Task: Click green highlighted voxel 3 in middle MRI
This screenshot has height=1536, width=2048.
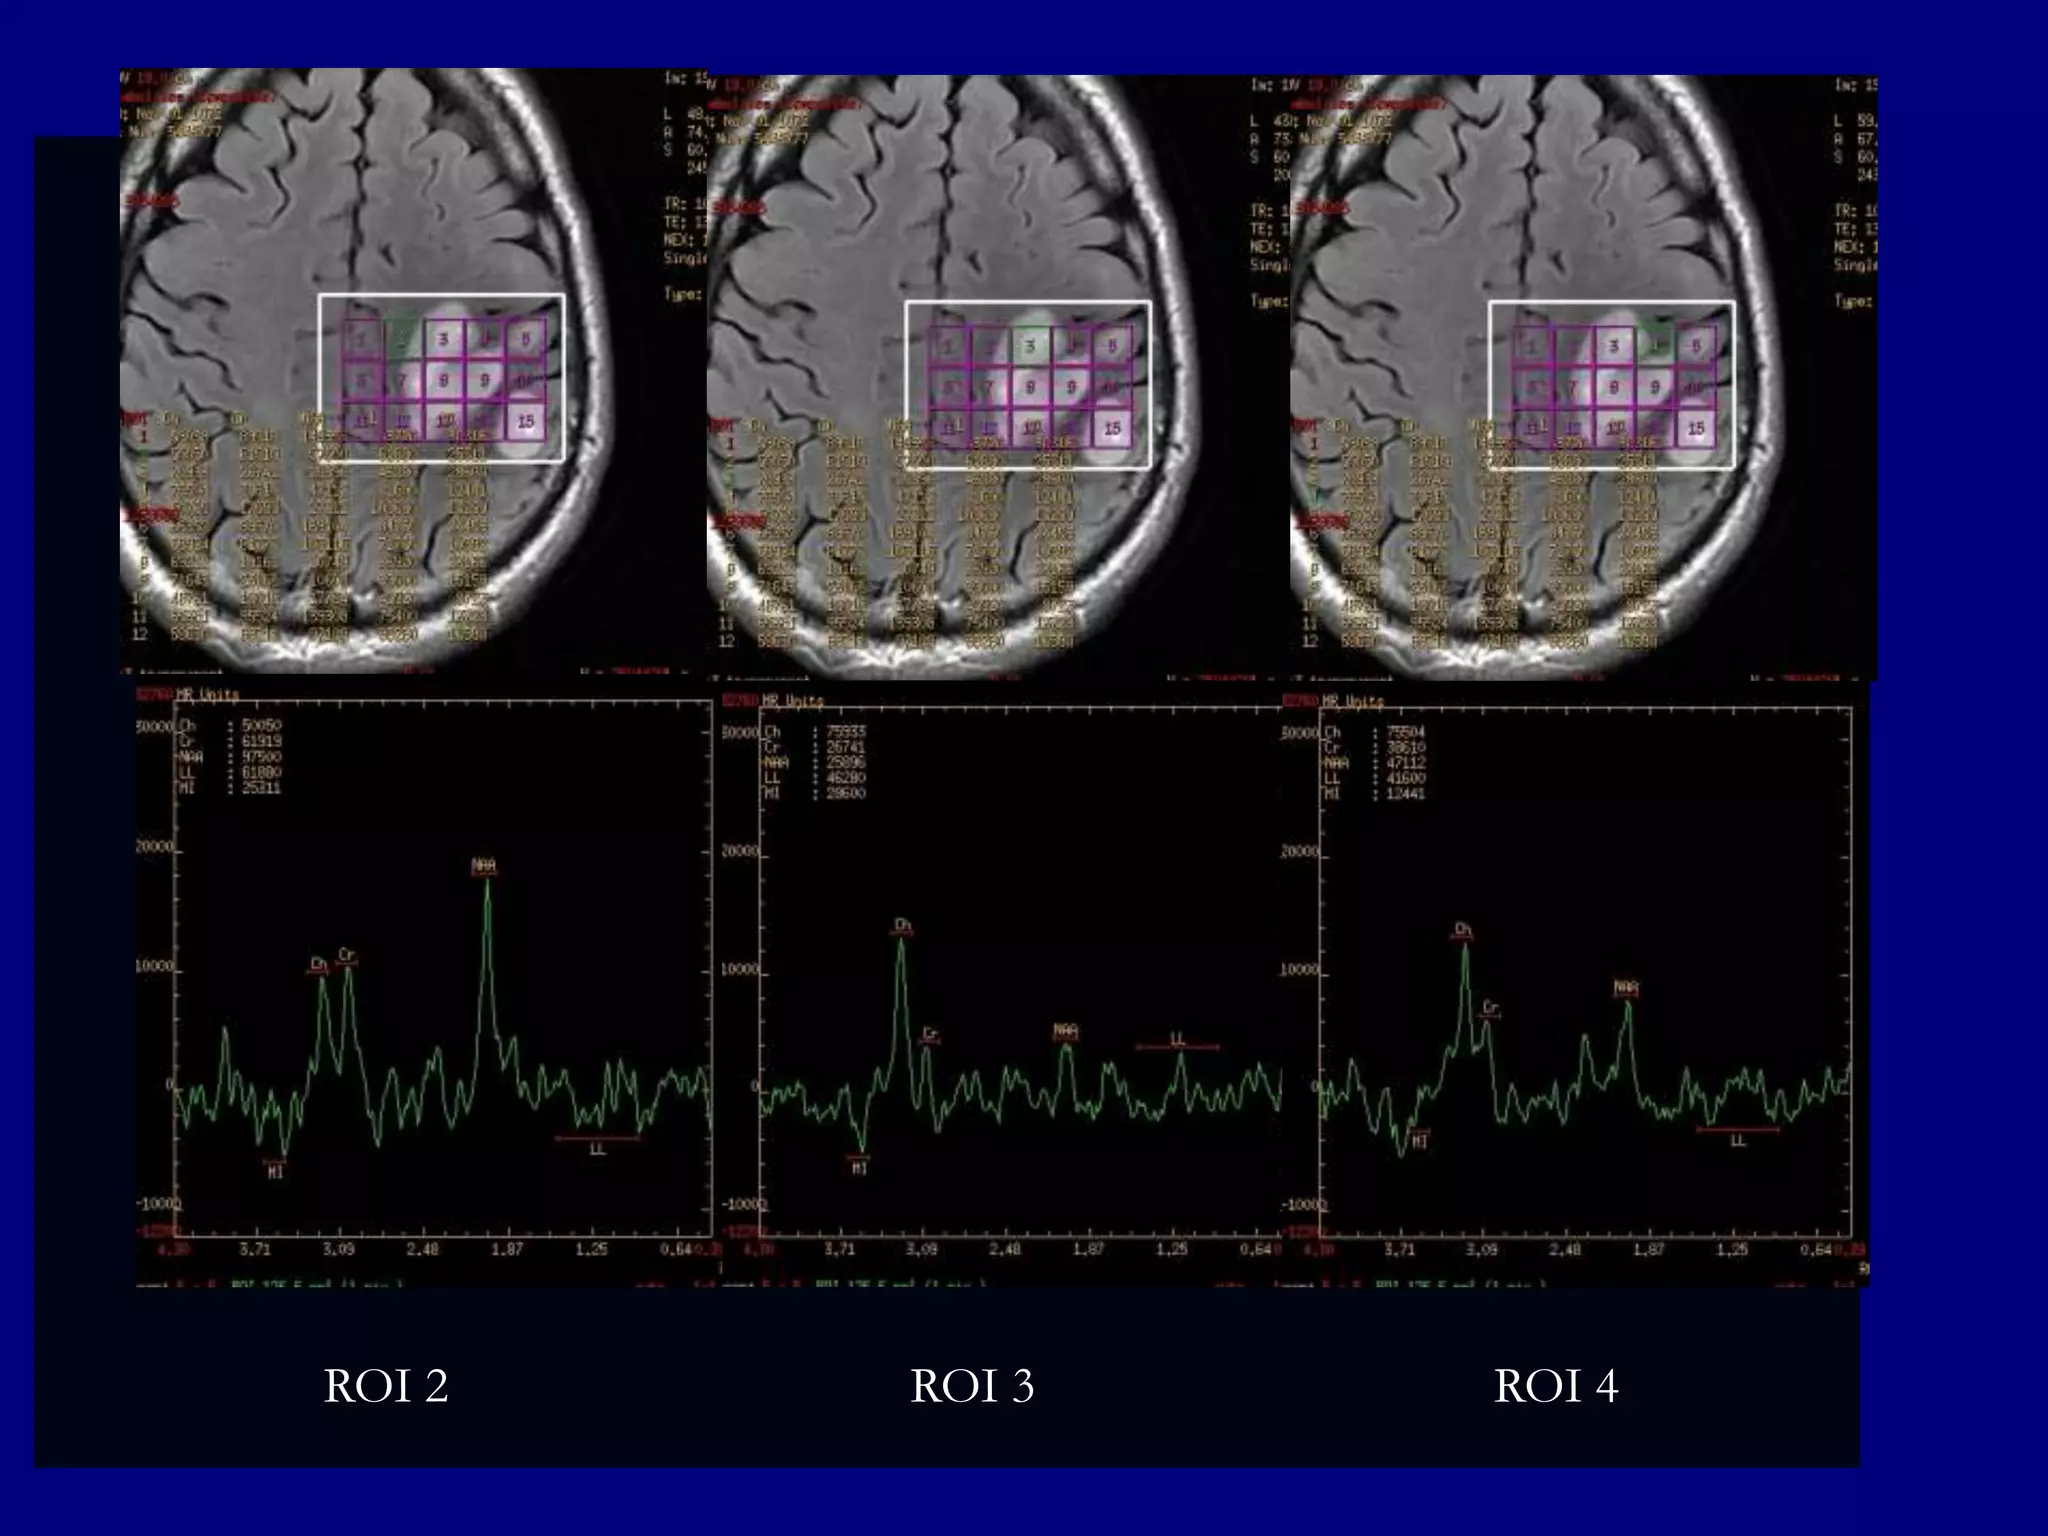Action: (1029, 347)
